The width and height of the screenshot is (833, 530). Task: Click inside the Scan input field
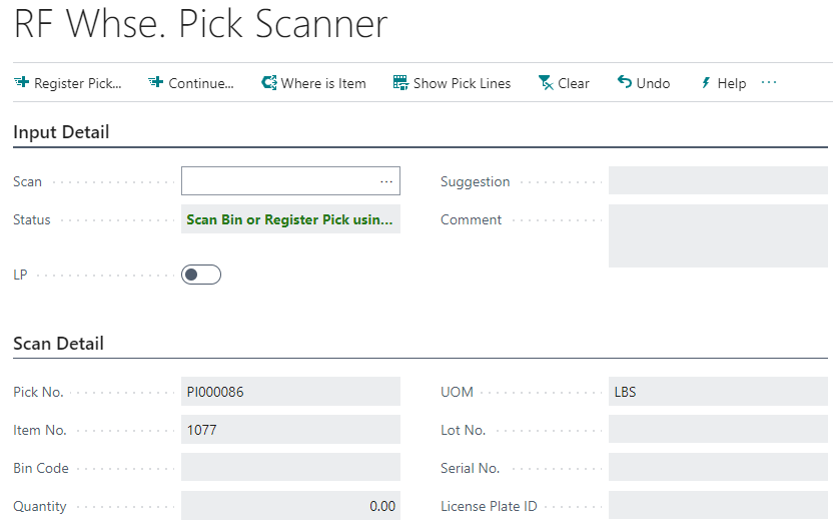click(x=278, y=181)
